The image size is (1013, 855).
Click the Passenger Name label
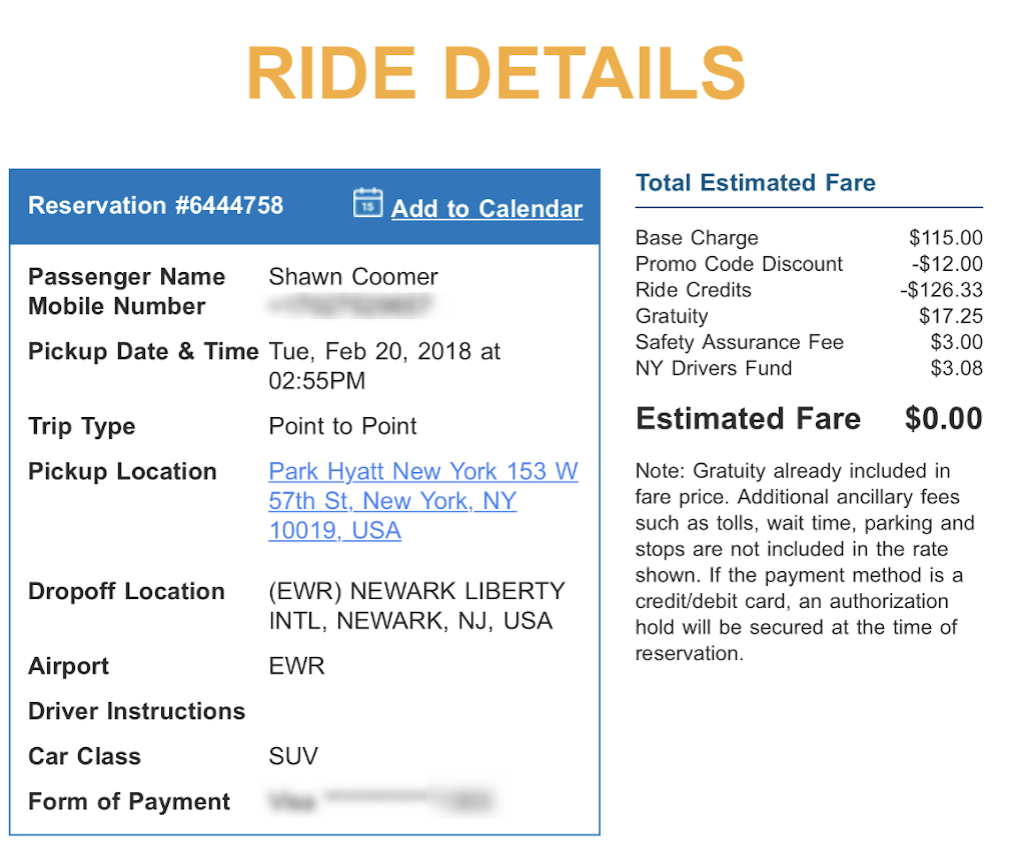pyautogui.click(x=127, y=277)
